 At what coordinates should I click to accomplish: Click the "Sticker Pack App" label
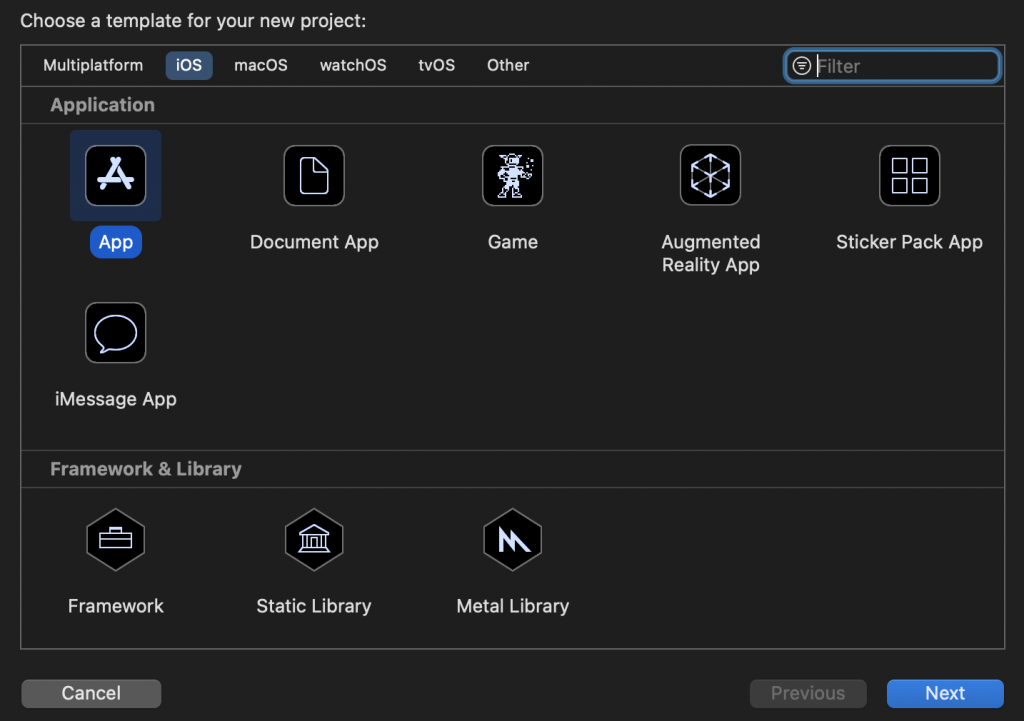(909, 242)
